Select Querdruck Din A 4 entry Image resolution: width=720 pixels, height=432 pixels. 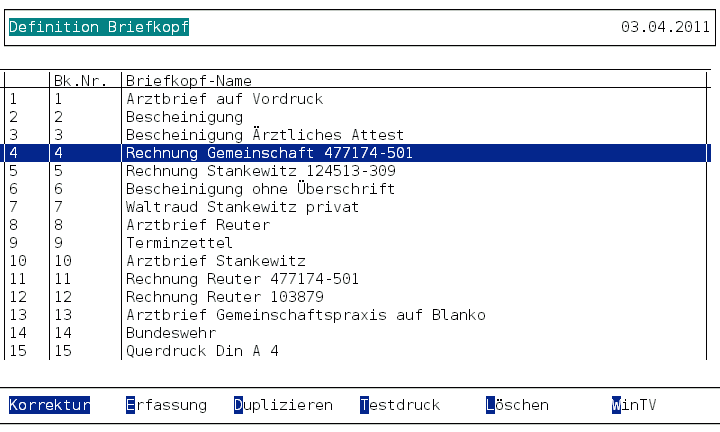[x=357, y=351]
